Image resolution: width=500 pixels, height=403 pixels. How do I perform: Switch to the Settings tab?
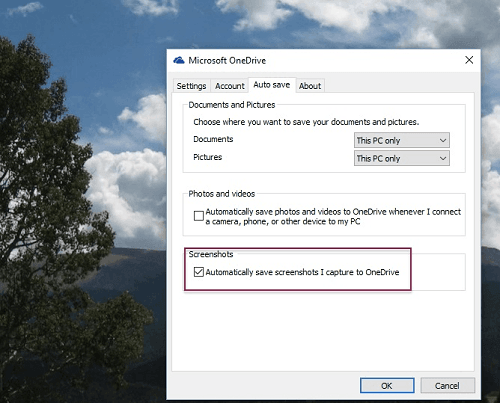coord(191,86)
